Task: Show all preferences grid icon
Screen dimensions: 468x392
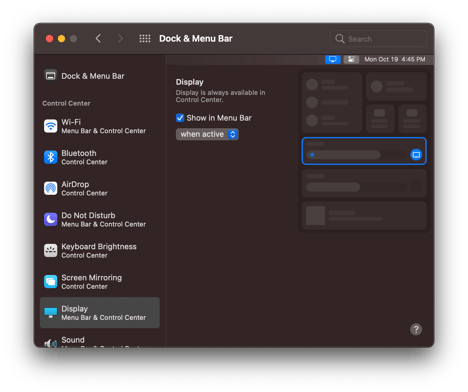Action: 145,39
